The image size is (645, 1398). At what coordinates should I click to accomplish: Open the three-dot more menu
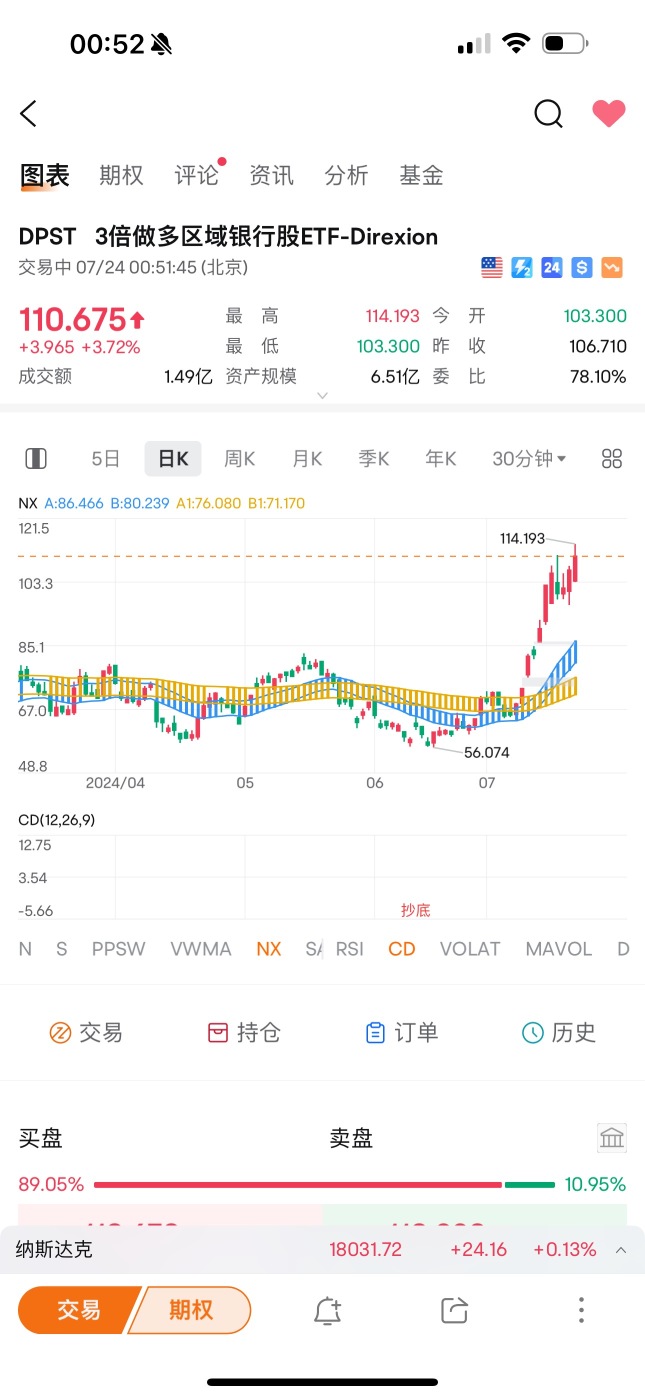coord(581,1310)
